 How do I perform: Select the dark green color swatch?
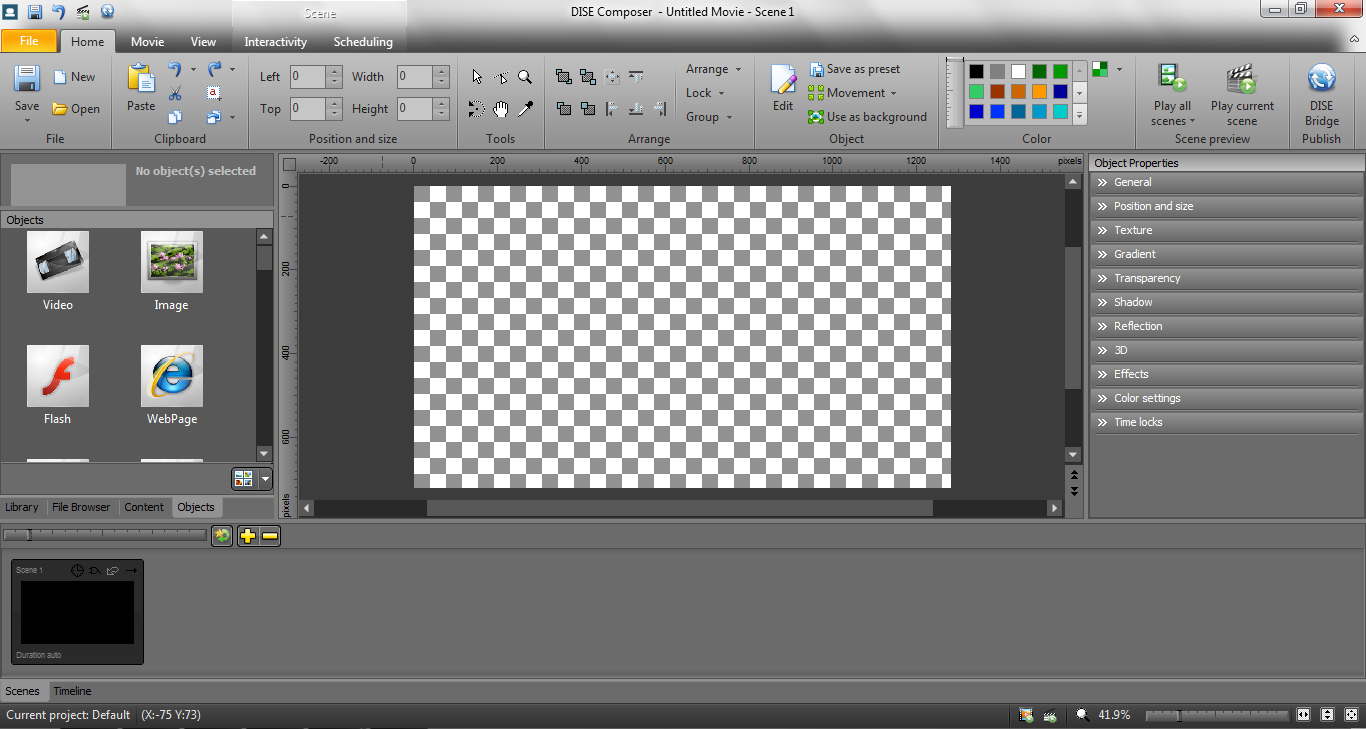click(x=1039, y=71)
